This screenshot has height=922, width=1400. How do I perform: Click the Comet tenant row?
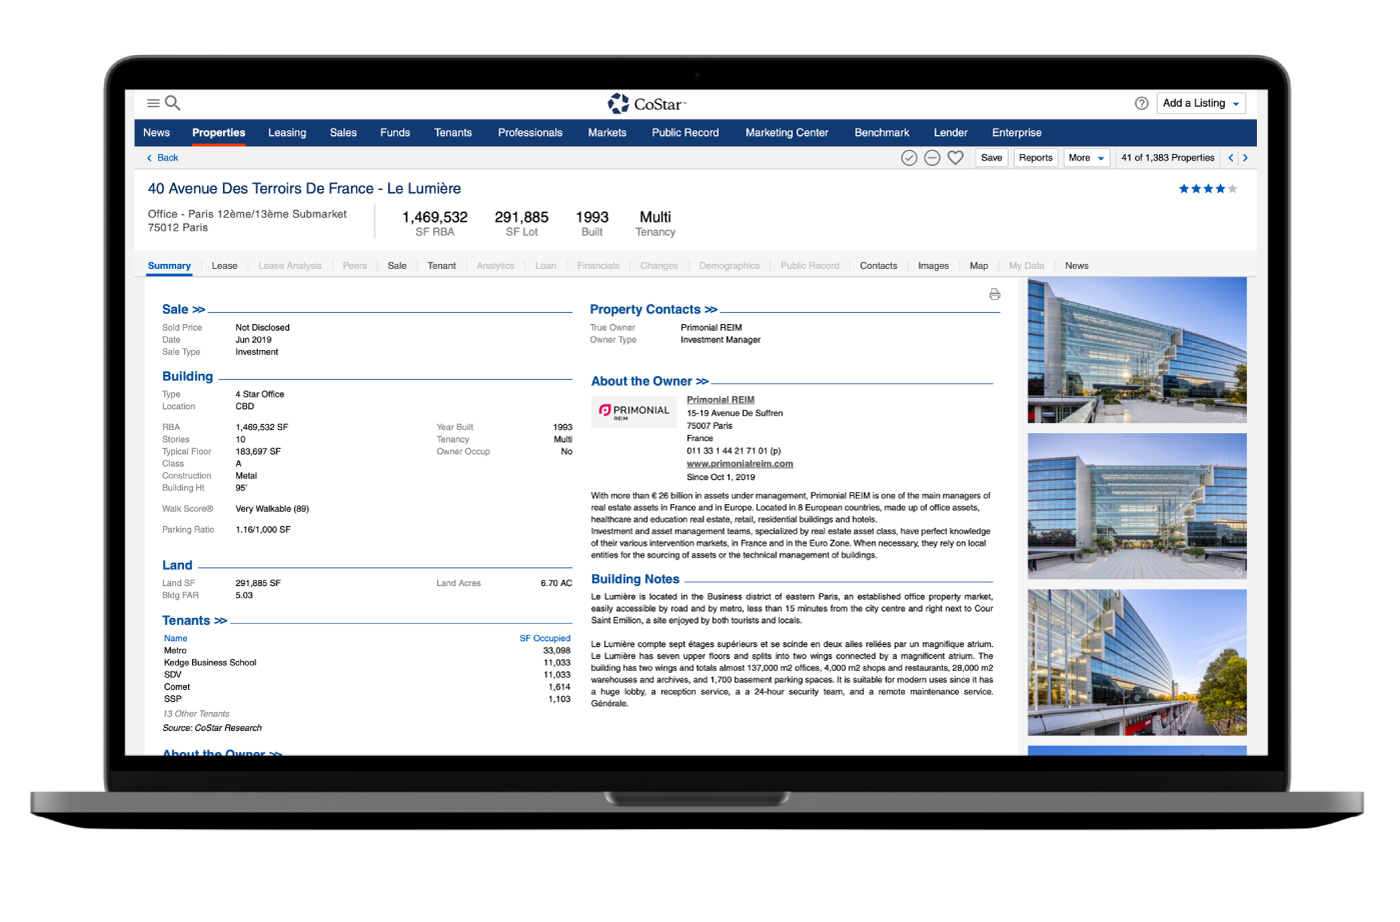coord(367,687)
